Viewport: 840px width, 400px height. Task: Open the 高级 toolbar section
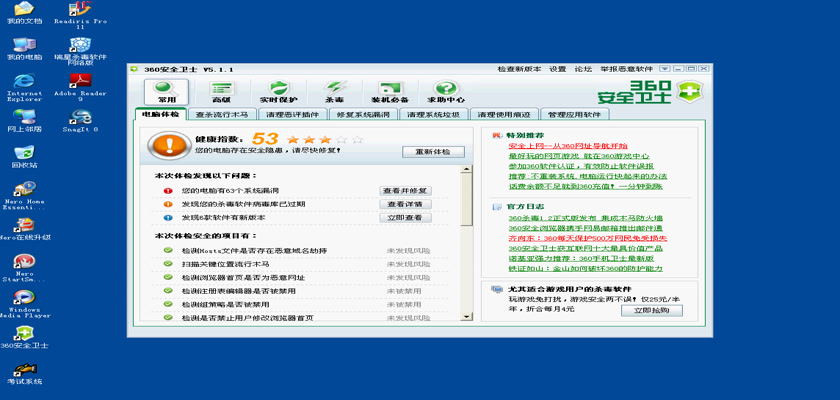[221, 92]
